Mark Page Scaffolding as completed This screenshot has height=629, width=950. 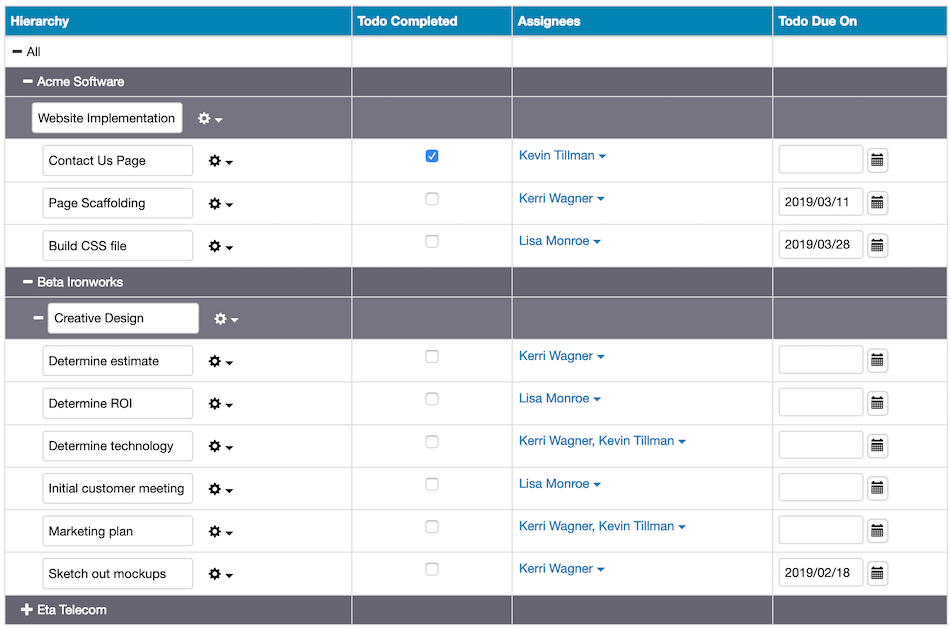[x=432, y=199]
